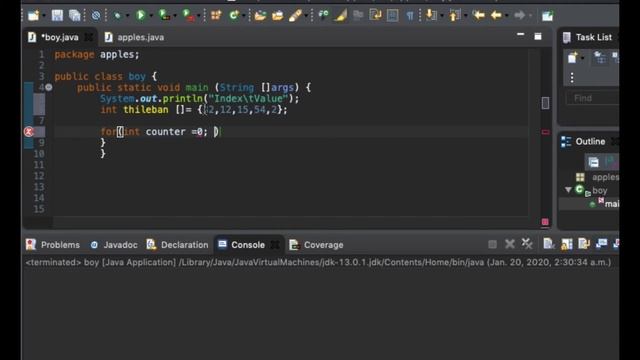Click Remove Launch console X icon
Image resolution: width=640 pixels, height=360 pixels.
click(509, 244)
